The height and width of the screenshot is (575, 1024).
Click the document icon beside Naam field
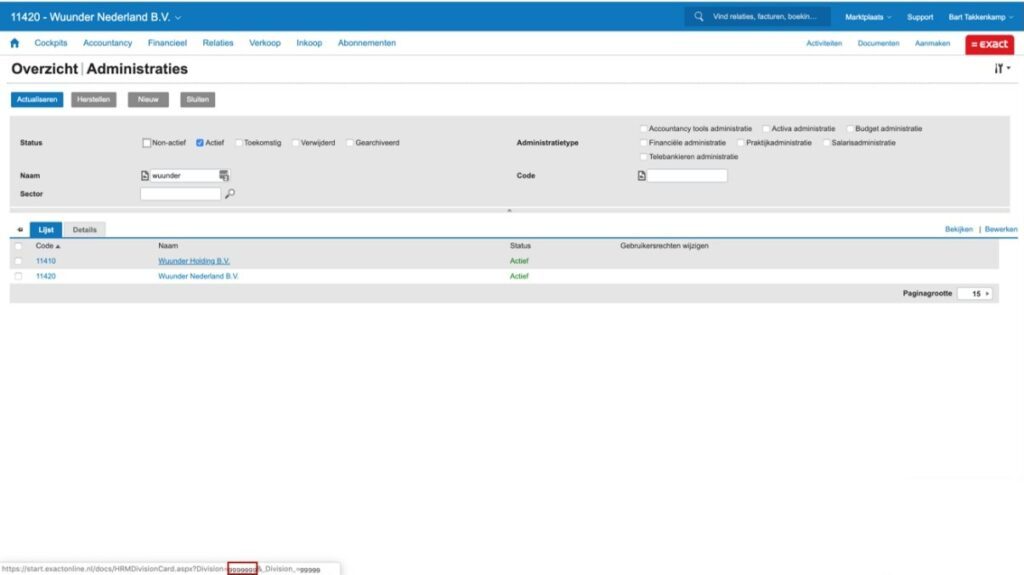tap(145, 176)
